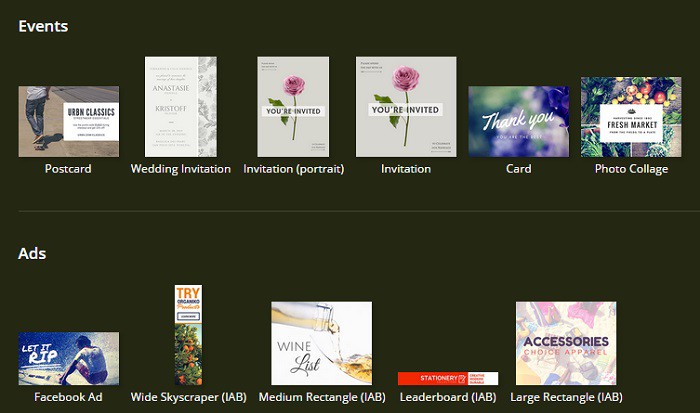
Task: Open the 'Thank you' Card thumbnail
Action: coord(518,121)
